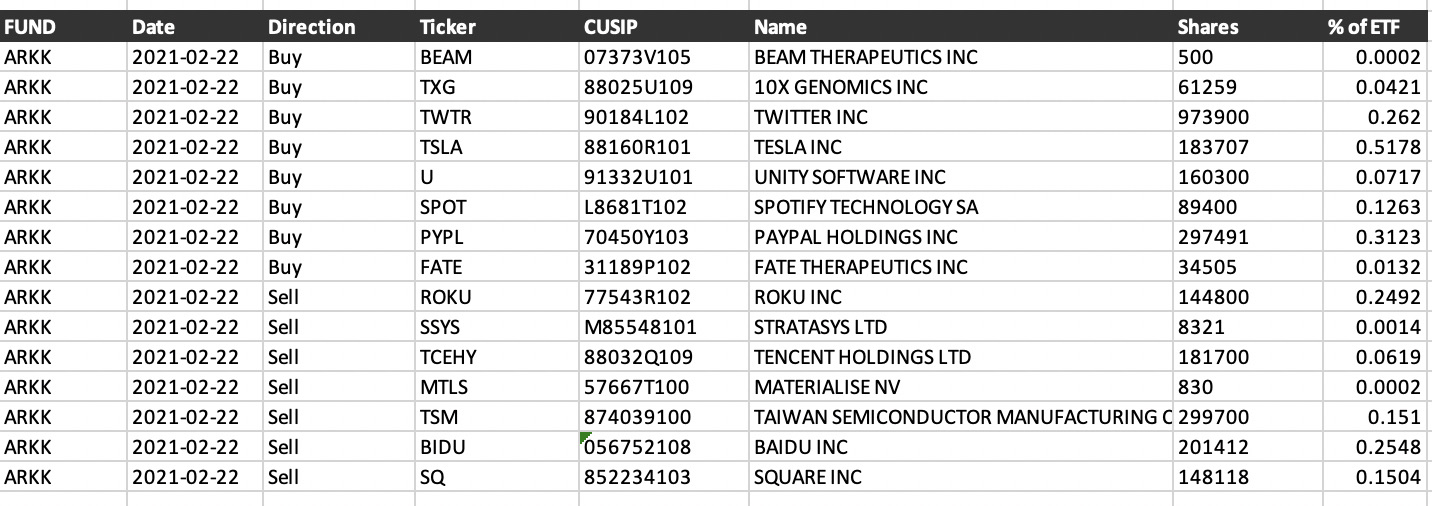Click the ROKU ticker cell

495,297
